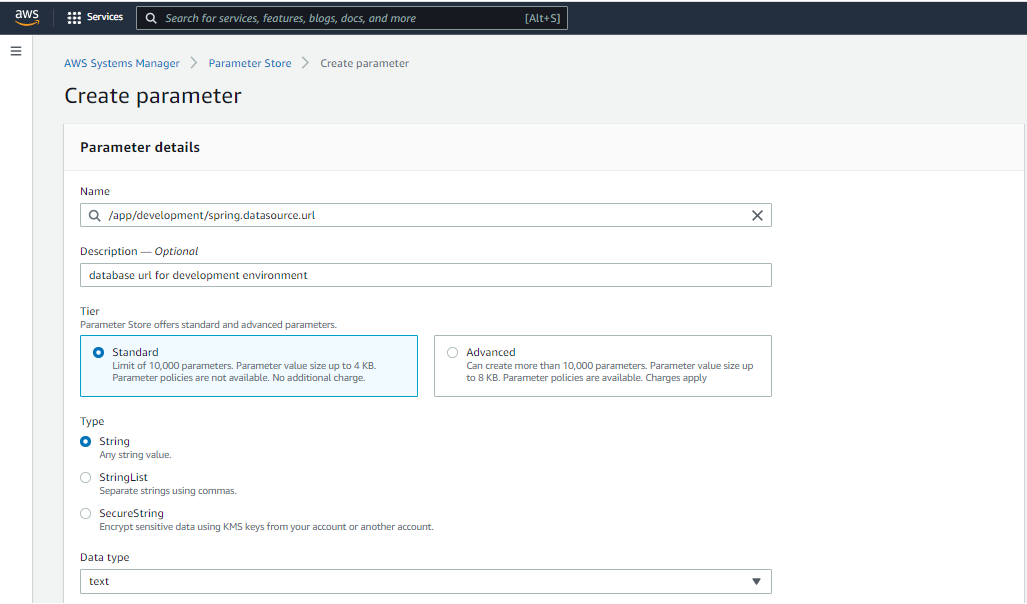The height and width of the screenshot is (604, 1027).
Task: Select the StringList parameter type
Action: [x=85, y=477]
